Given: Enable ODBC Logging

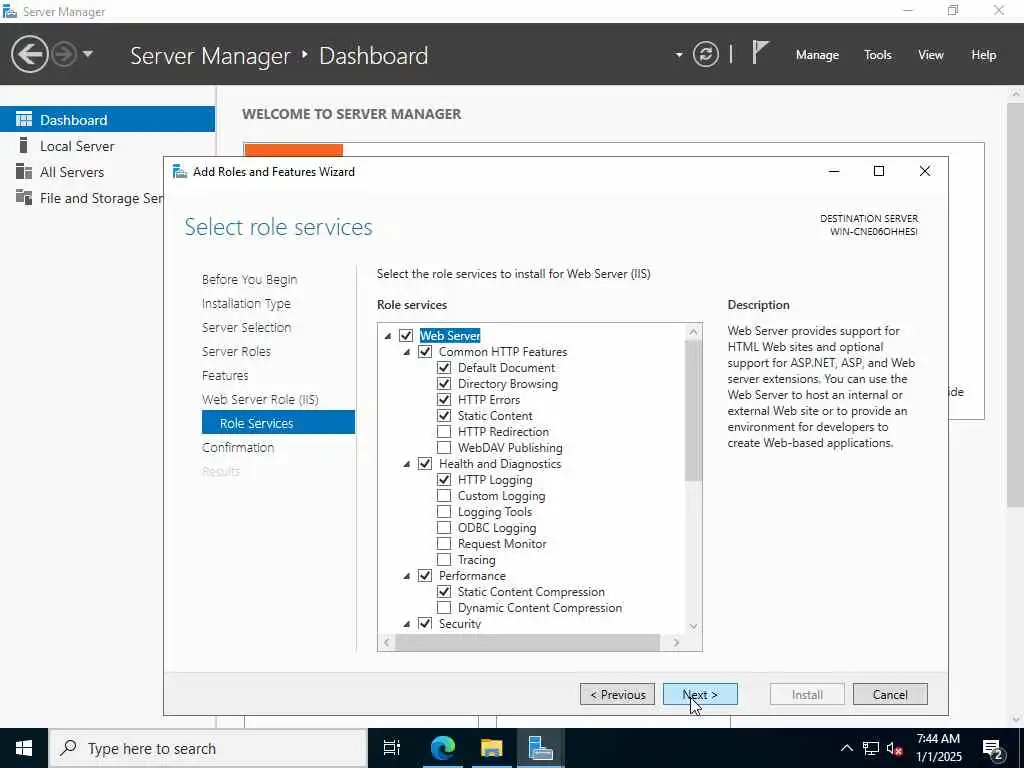Looking at the screenshot, I should coord(444,528).
